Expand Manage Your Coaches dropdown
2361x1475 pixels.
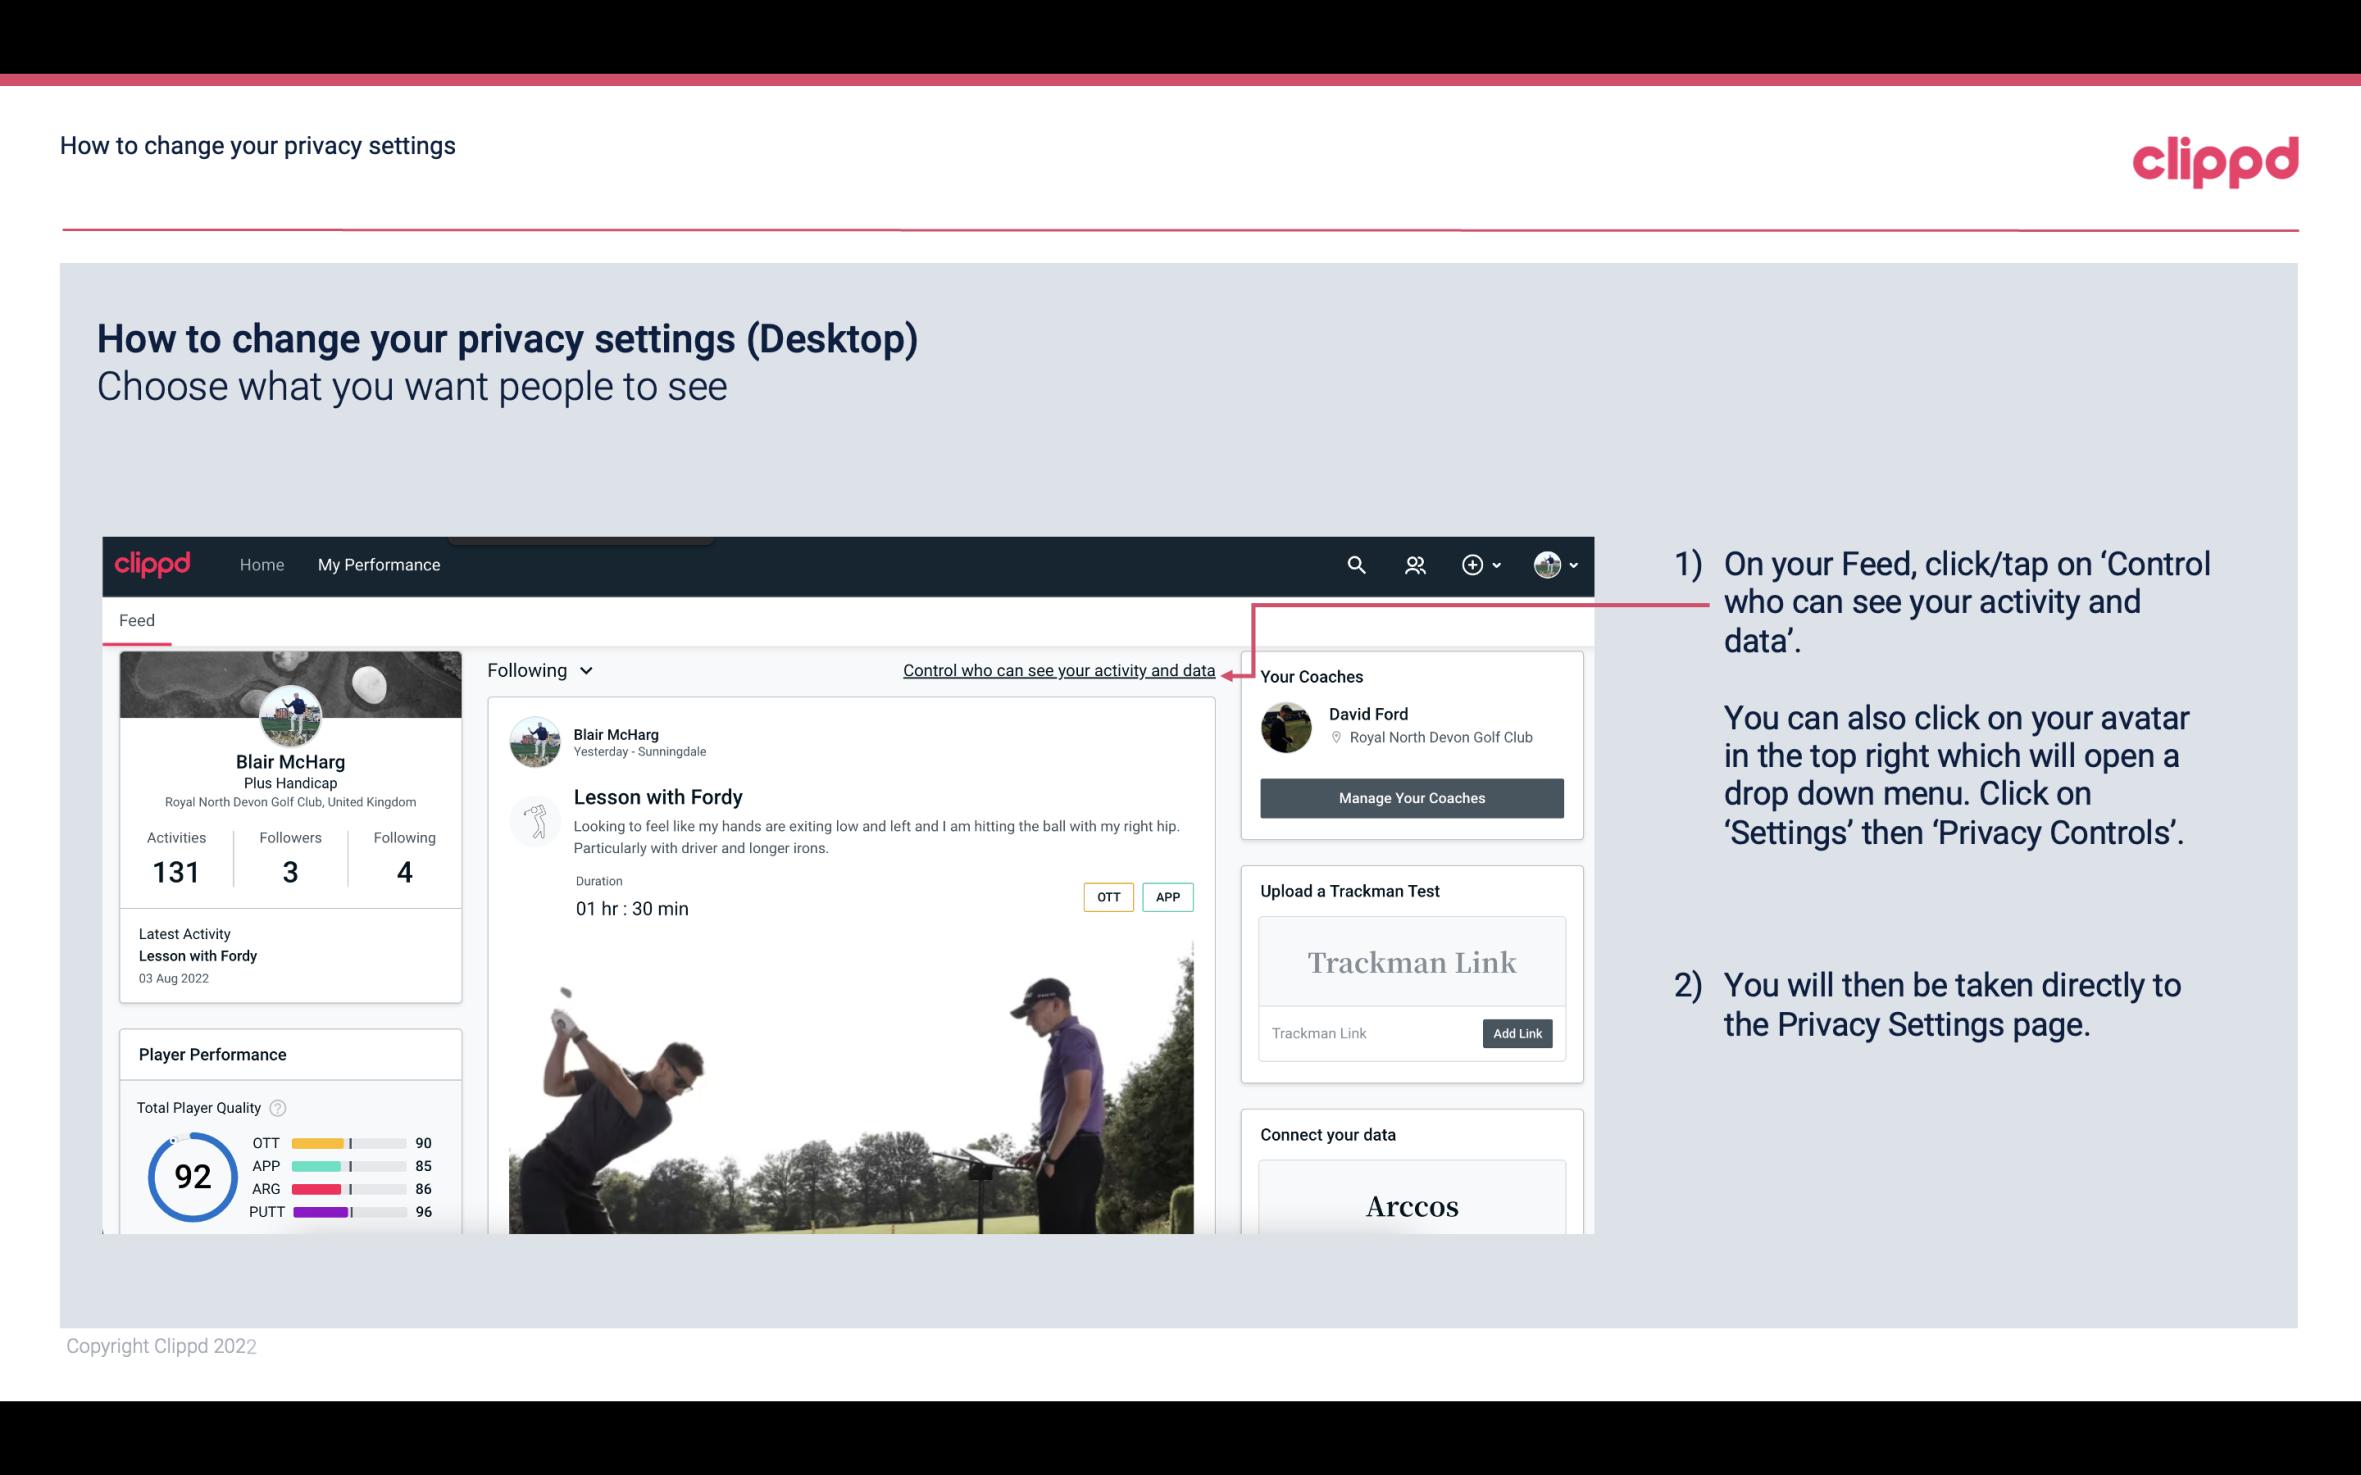click(1412, 799)
